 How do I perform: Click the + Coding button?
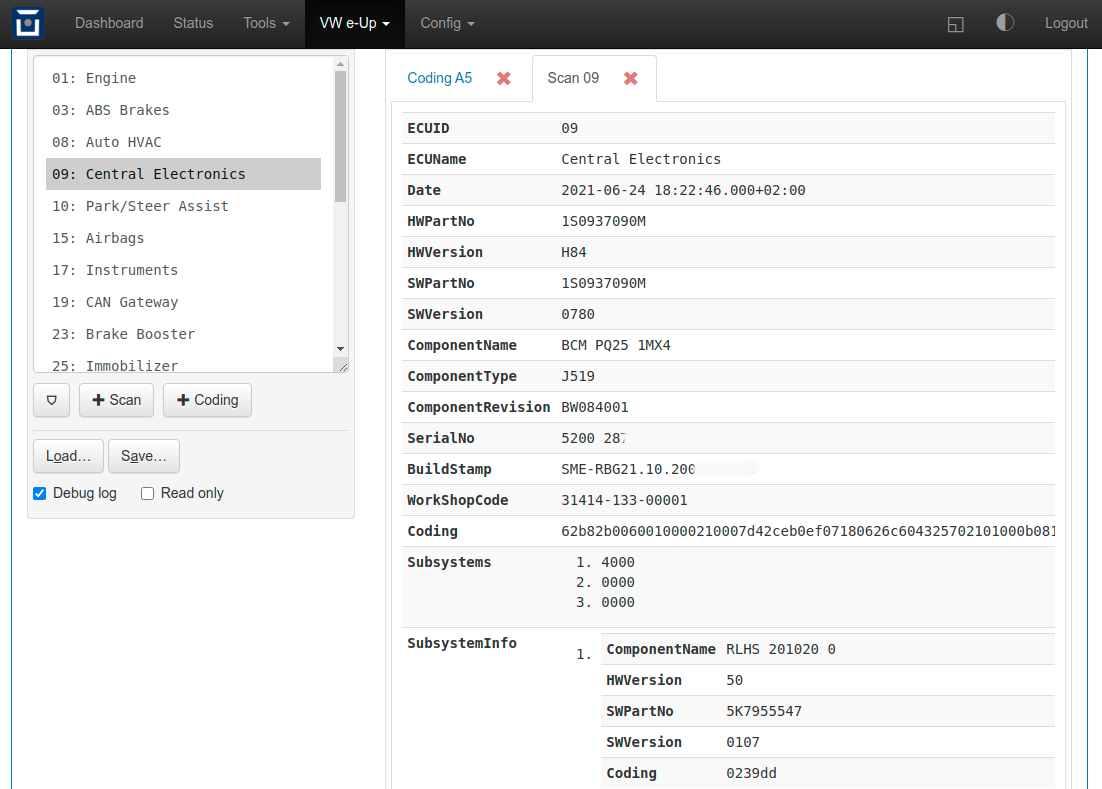coord(207,400)
